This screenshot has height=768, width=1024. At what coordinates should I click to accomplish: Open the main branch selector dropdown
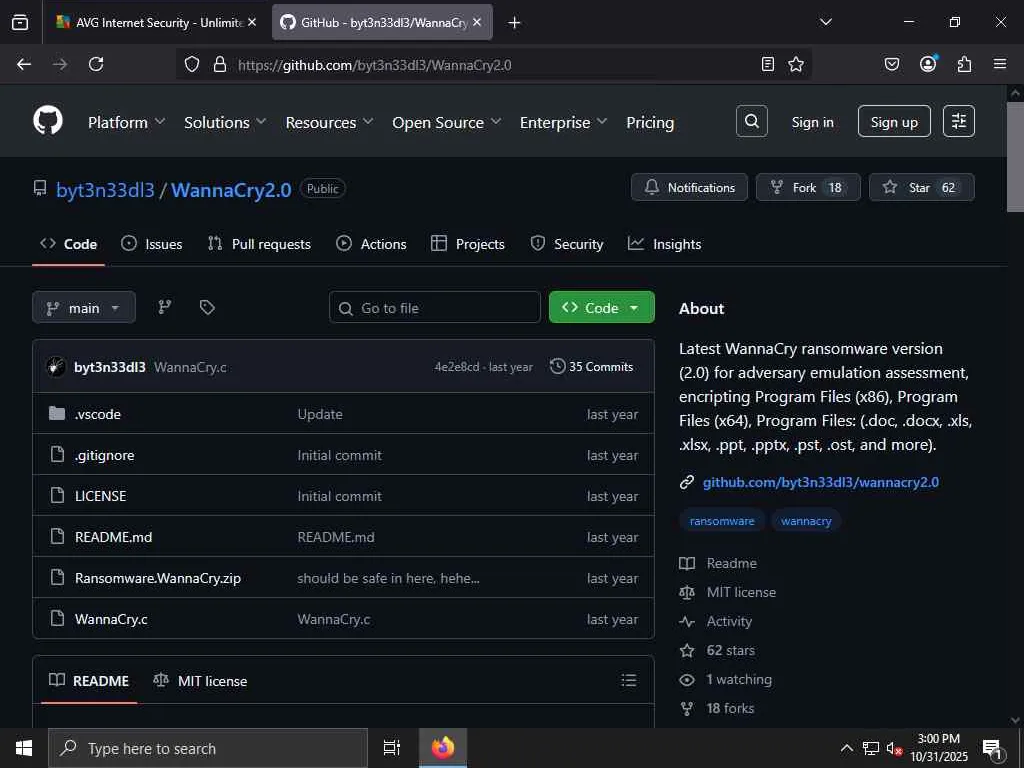(84, 307)
